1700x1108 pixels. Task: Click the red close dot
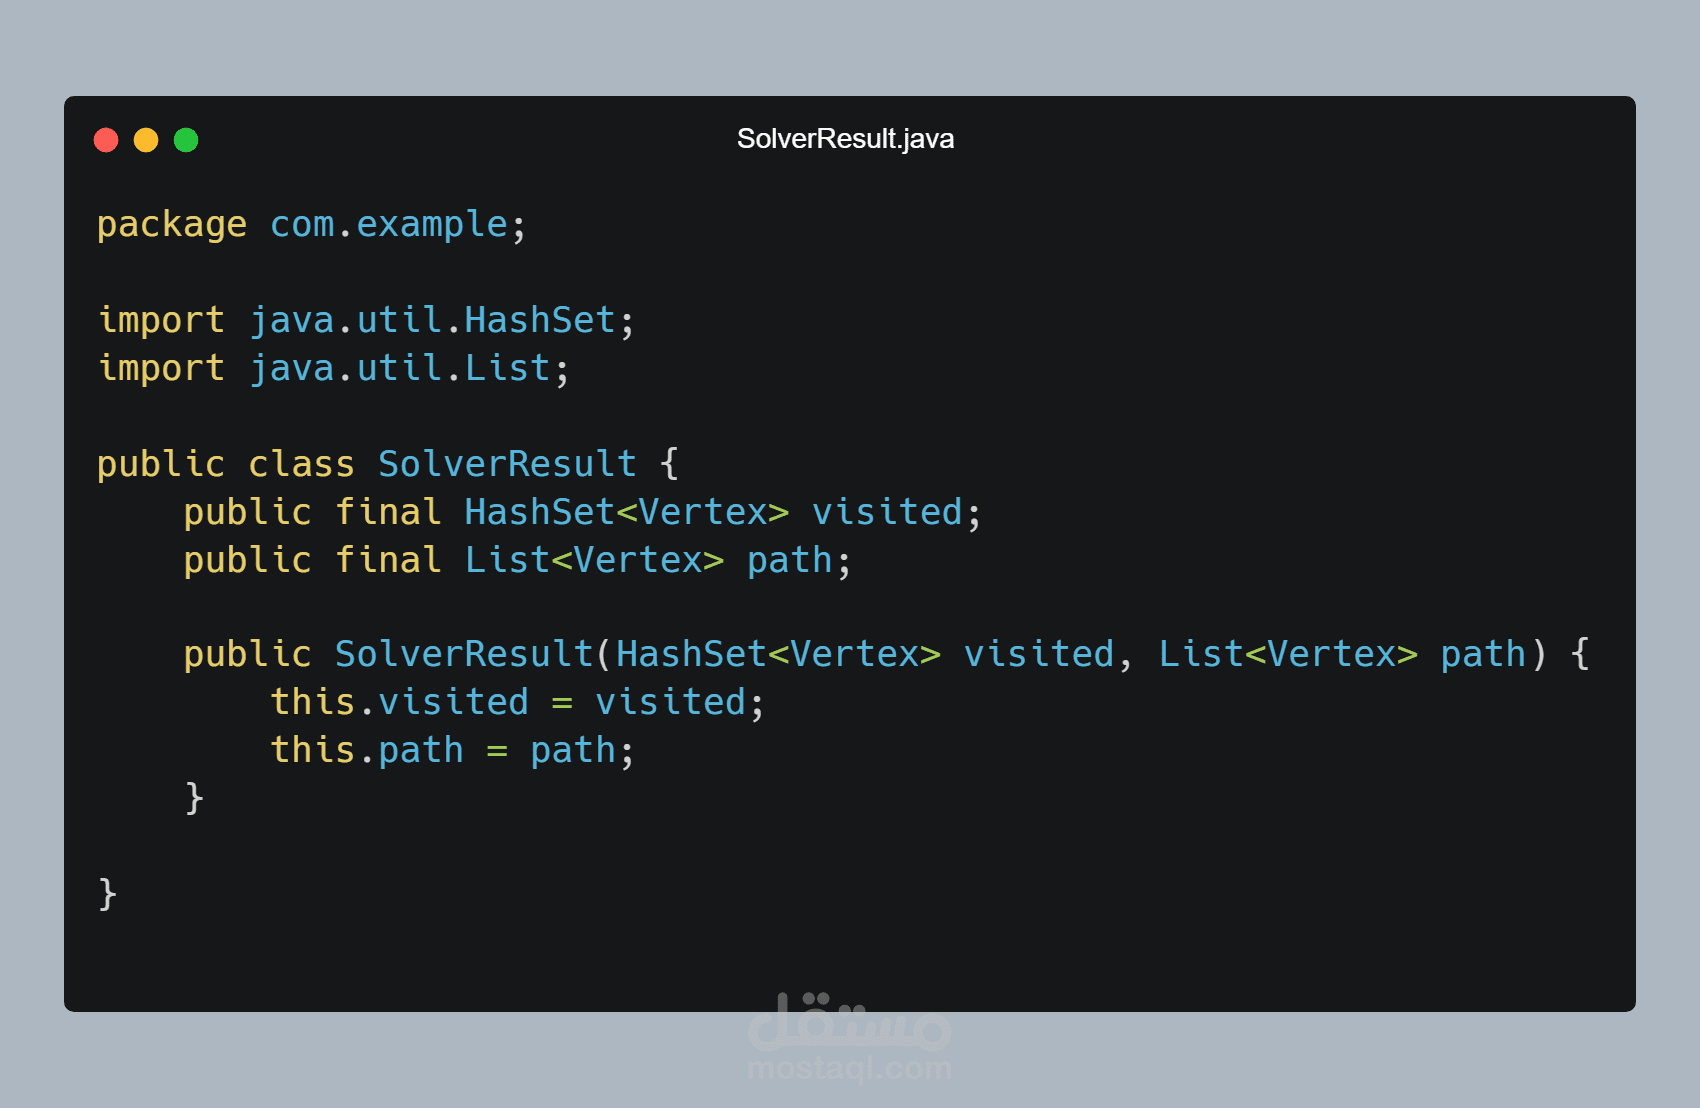coord(106,140)
